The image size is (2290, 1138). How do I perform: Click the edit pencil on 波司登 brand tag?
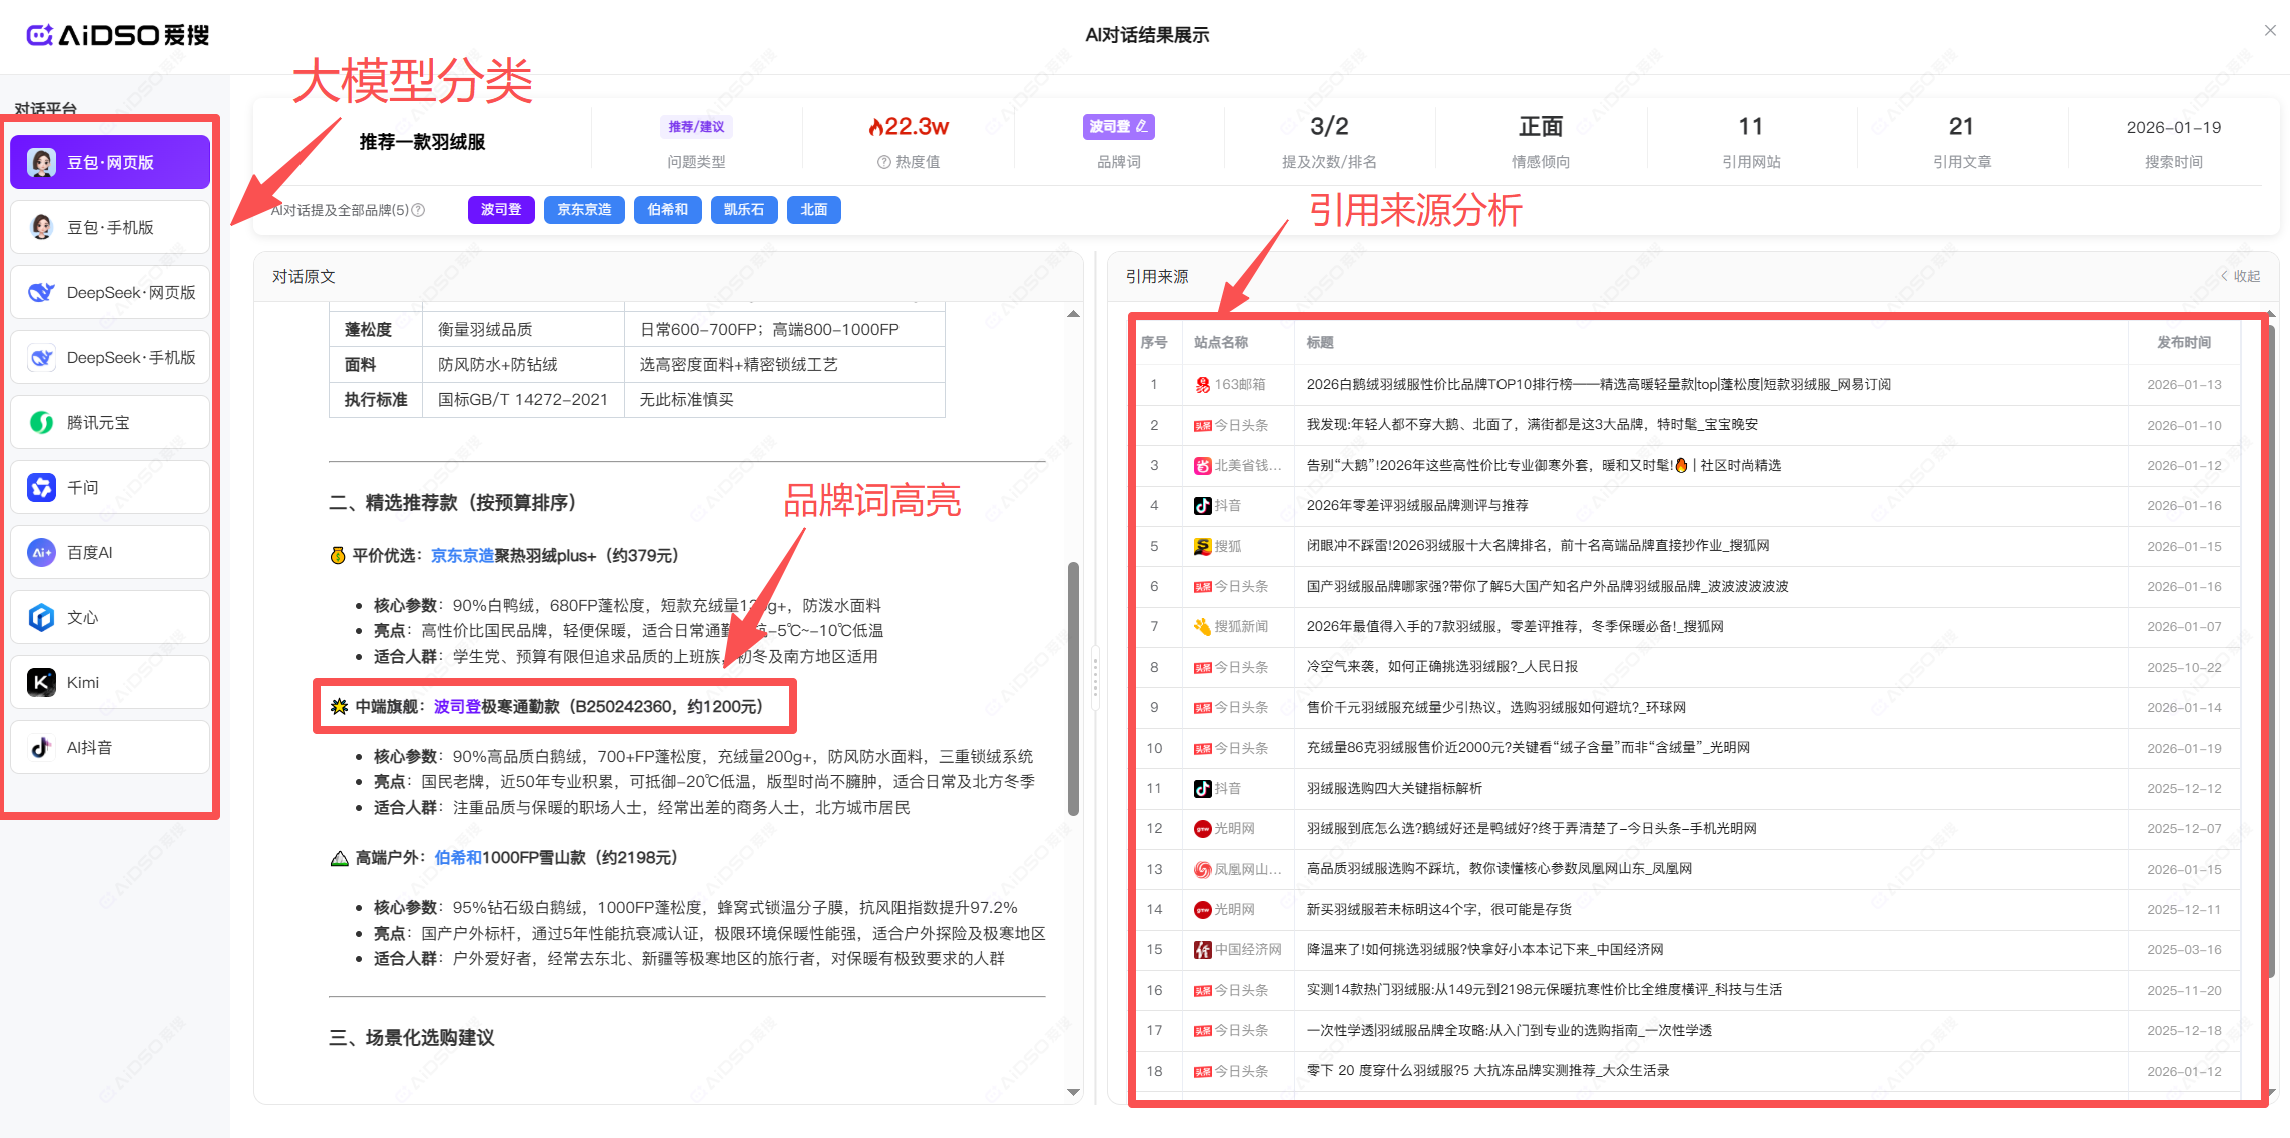[1142, 127]
